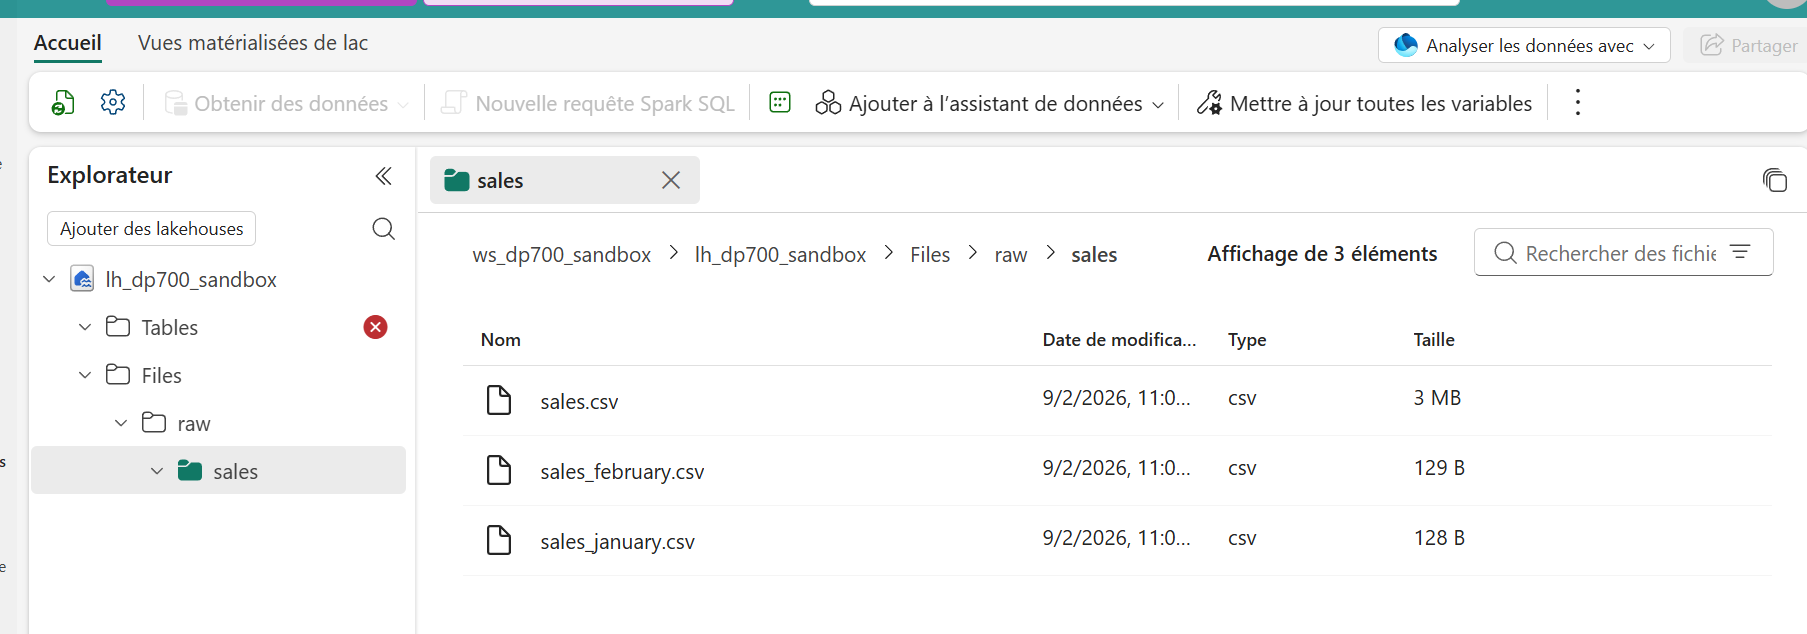Collapse the lh_dp700_sandbox tree node
Viewport: 1807px width, 634px height.
click(49, 279)
